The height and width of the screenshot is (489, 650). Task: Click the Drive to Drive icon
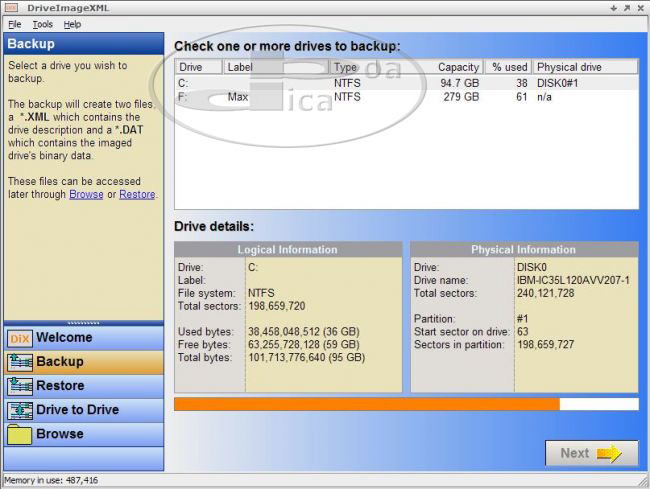(20, 410)
